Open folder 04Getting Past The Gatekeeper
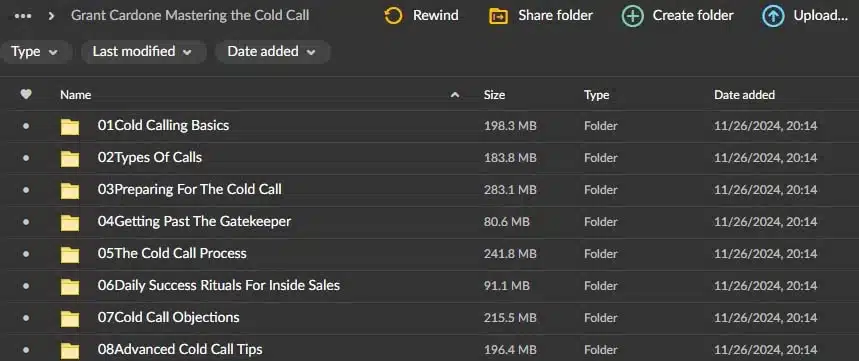The image size is (859, 361). click(x=194, y=221)
